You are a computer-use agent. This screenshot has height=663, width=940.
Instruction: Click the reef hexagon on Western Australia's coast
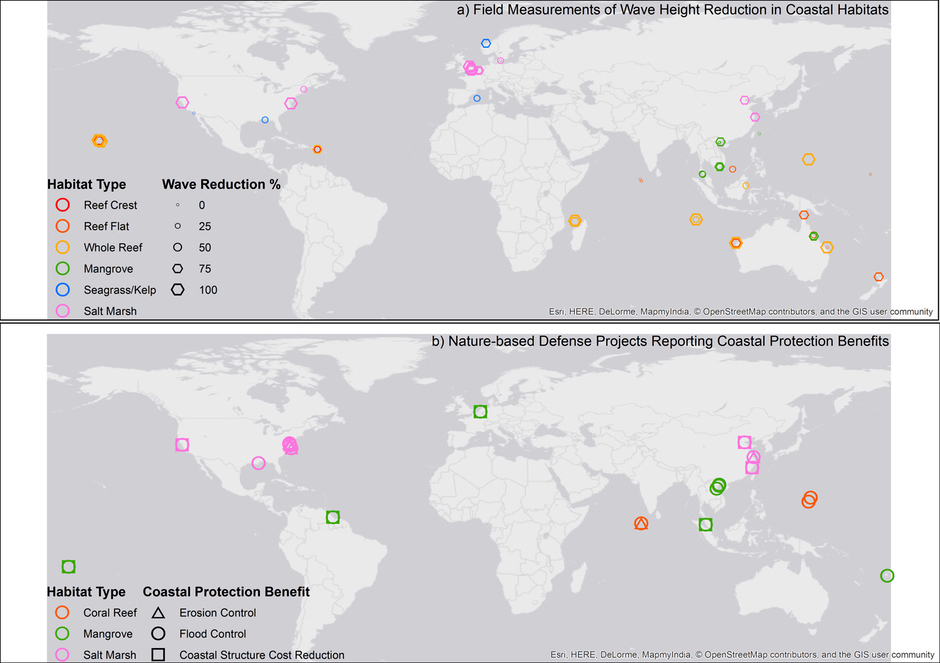pyautogui.click(x=736, y=243)
